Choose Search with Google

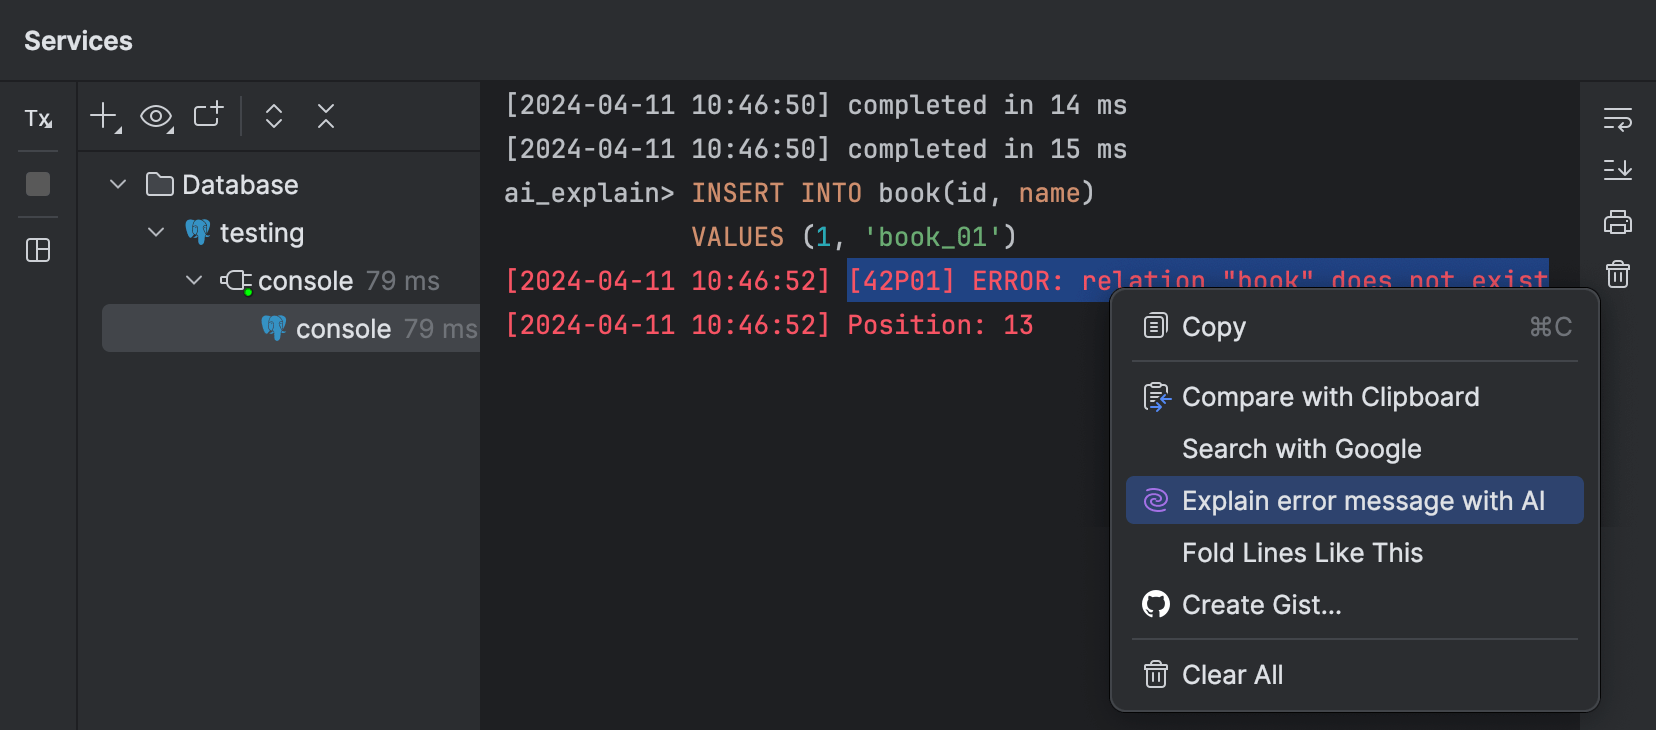pyautogui.click(x=1301, y=448)
